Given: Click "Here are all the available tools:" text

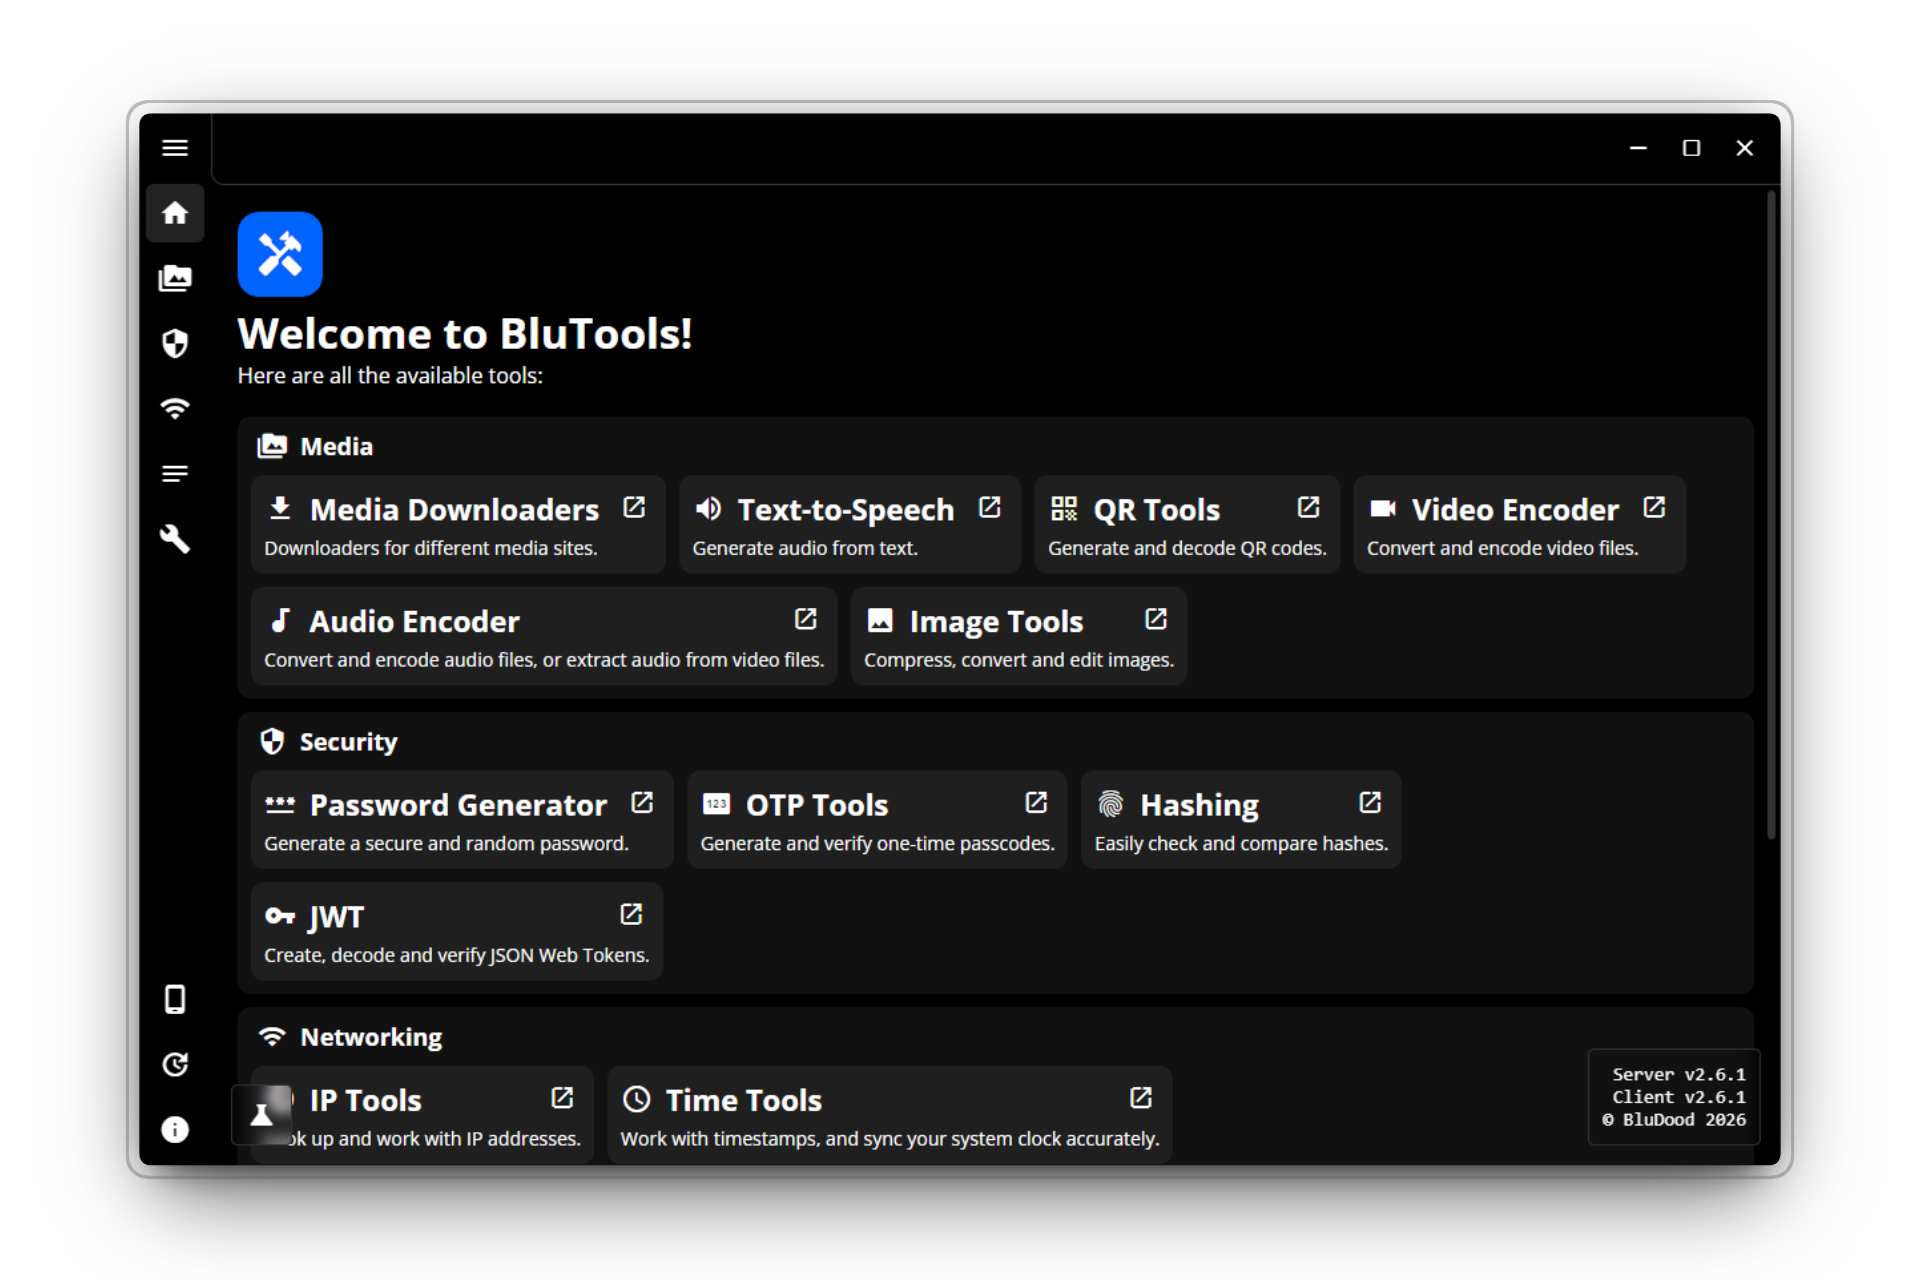Looking at the screenshot, I should click(390, 376).
